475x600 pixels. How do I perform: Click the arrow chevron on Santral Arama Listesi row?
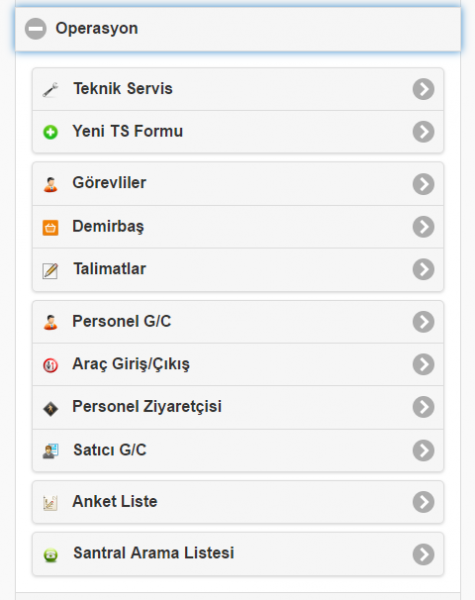pyautogui.click(x=423, y=554)
